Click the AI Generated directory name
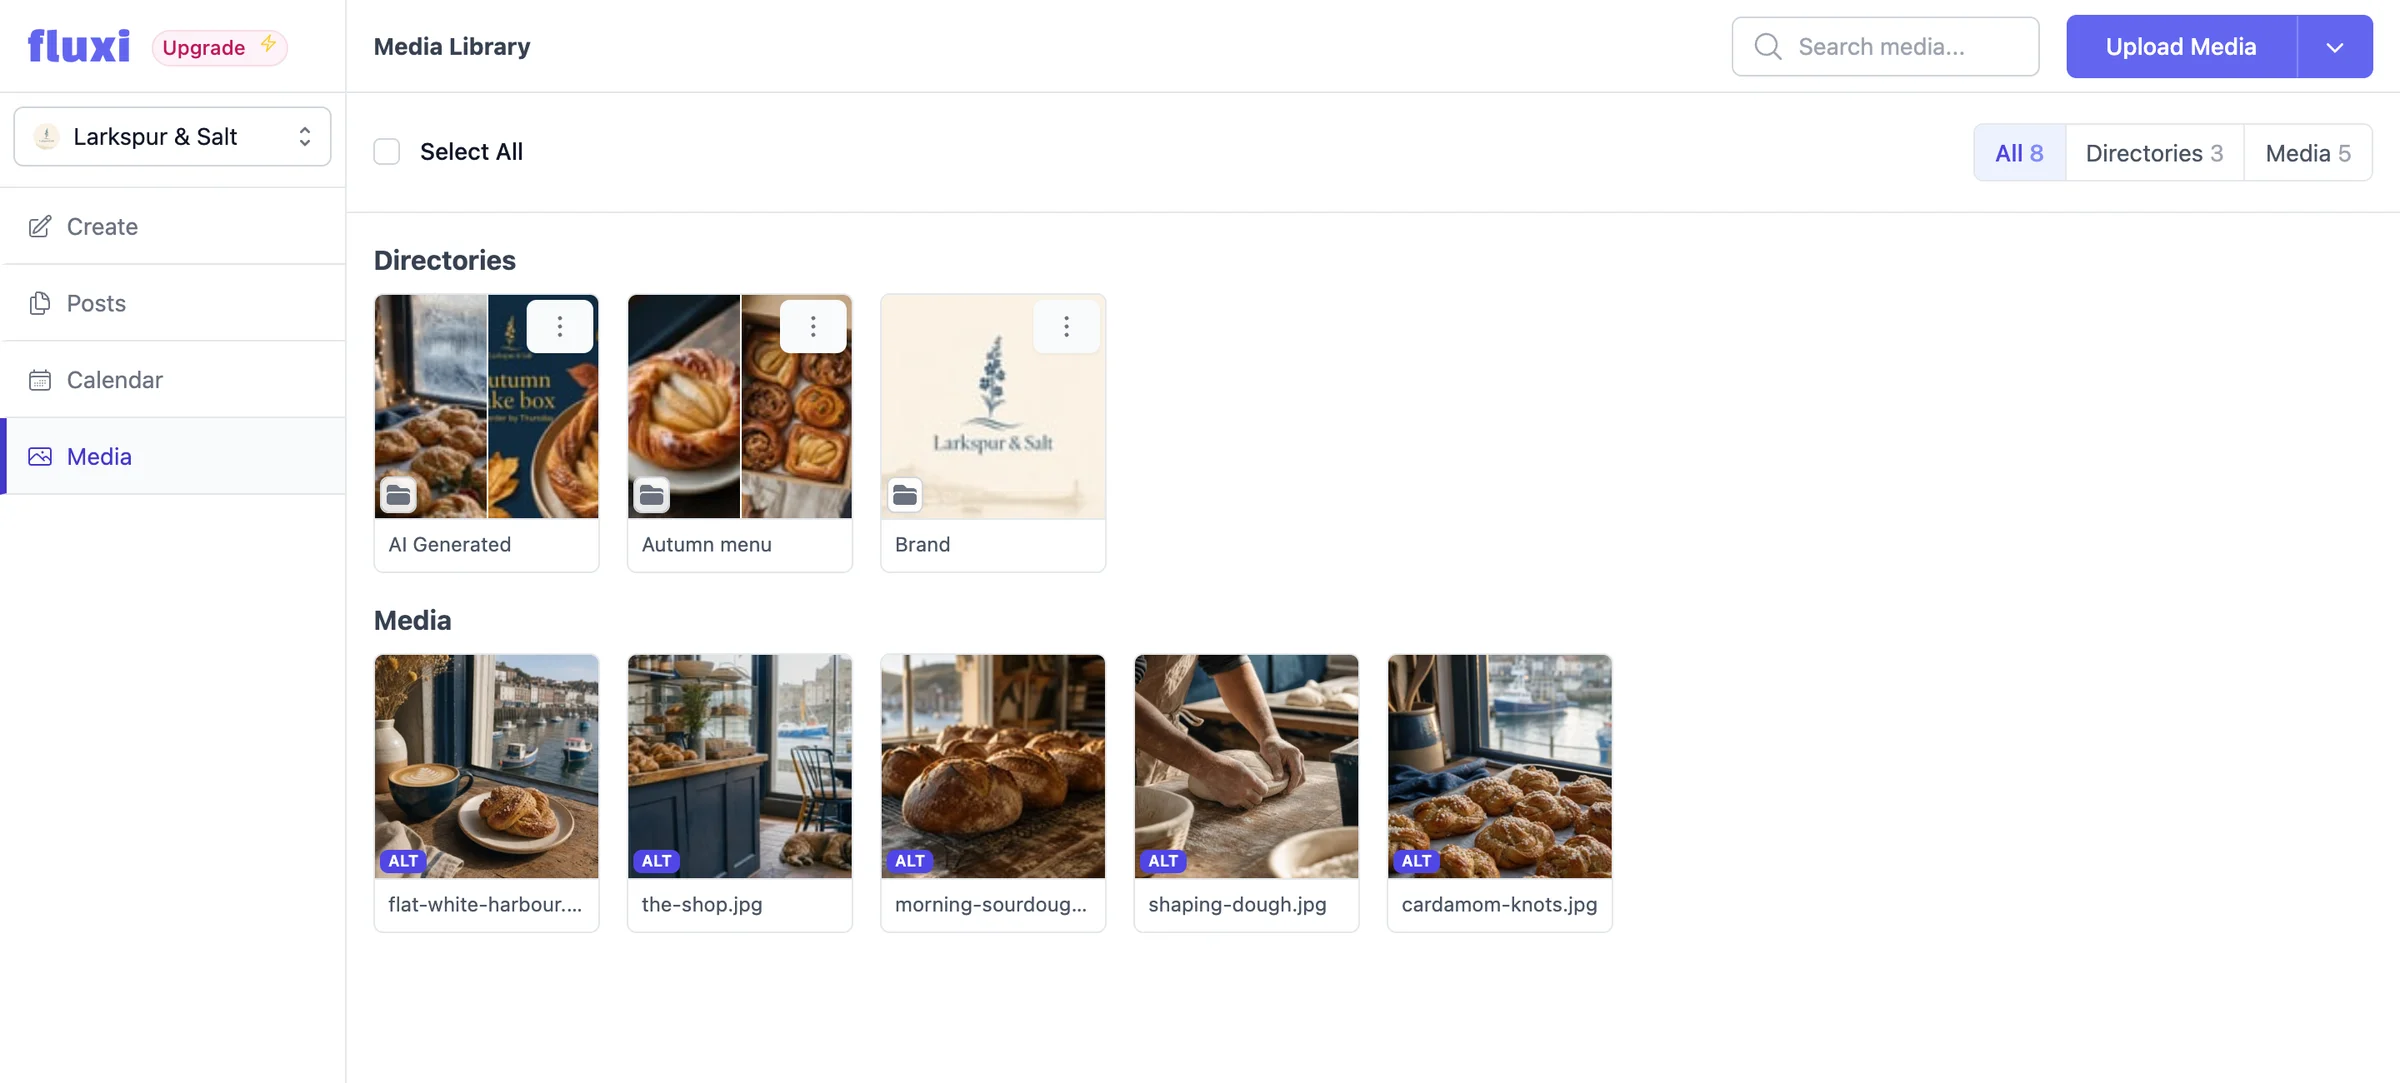 [450, 545]
